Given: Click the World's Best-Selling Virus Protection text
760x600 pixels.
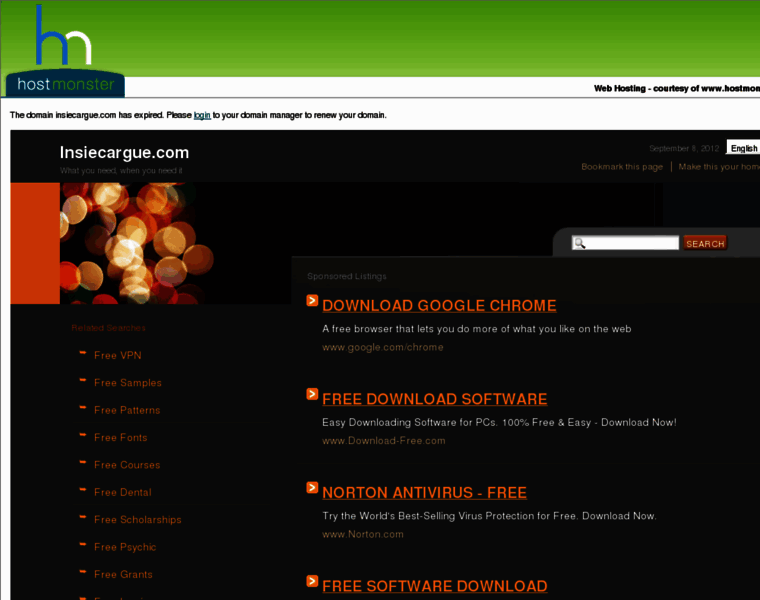Looking at the screenshot, I should point(489,516).
